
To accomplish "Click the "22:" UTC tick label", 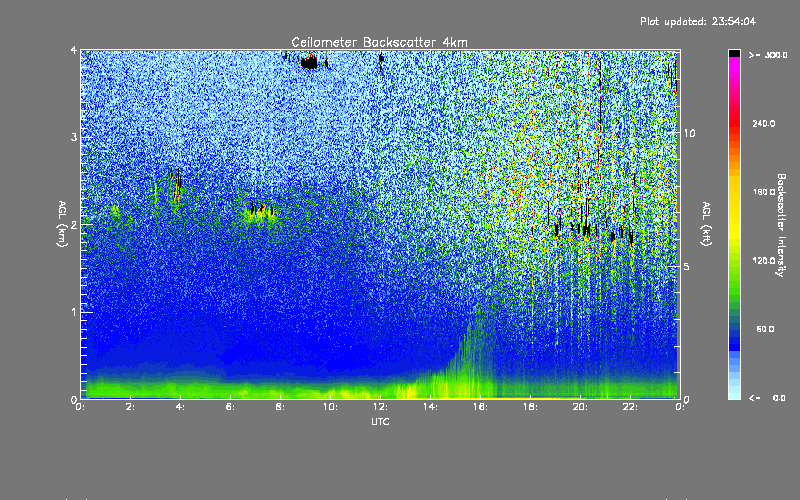I will click(630, 407).
